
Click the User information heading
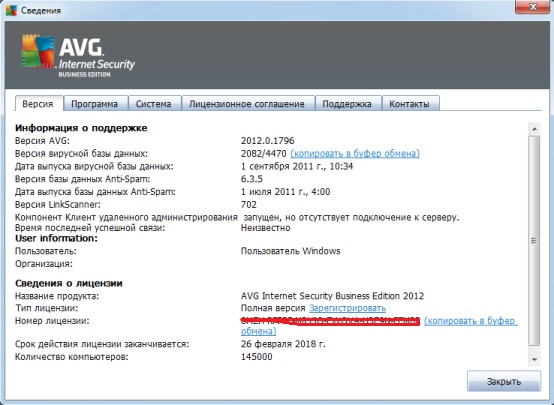click(56, 238)
